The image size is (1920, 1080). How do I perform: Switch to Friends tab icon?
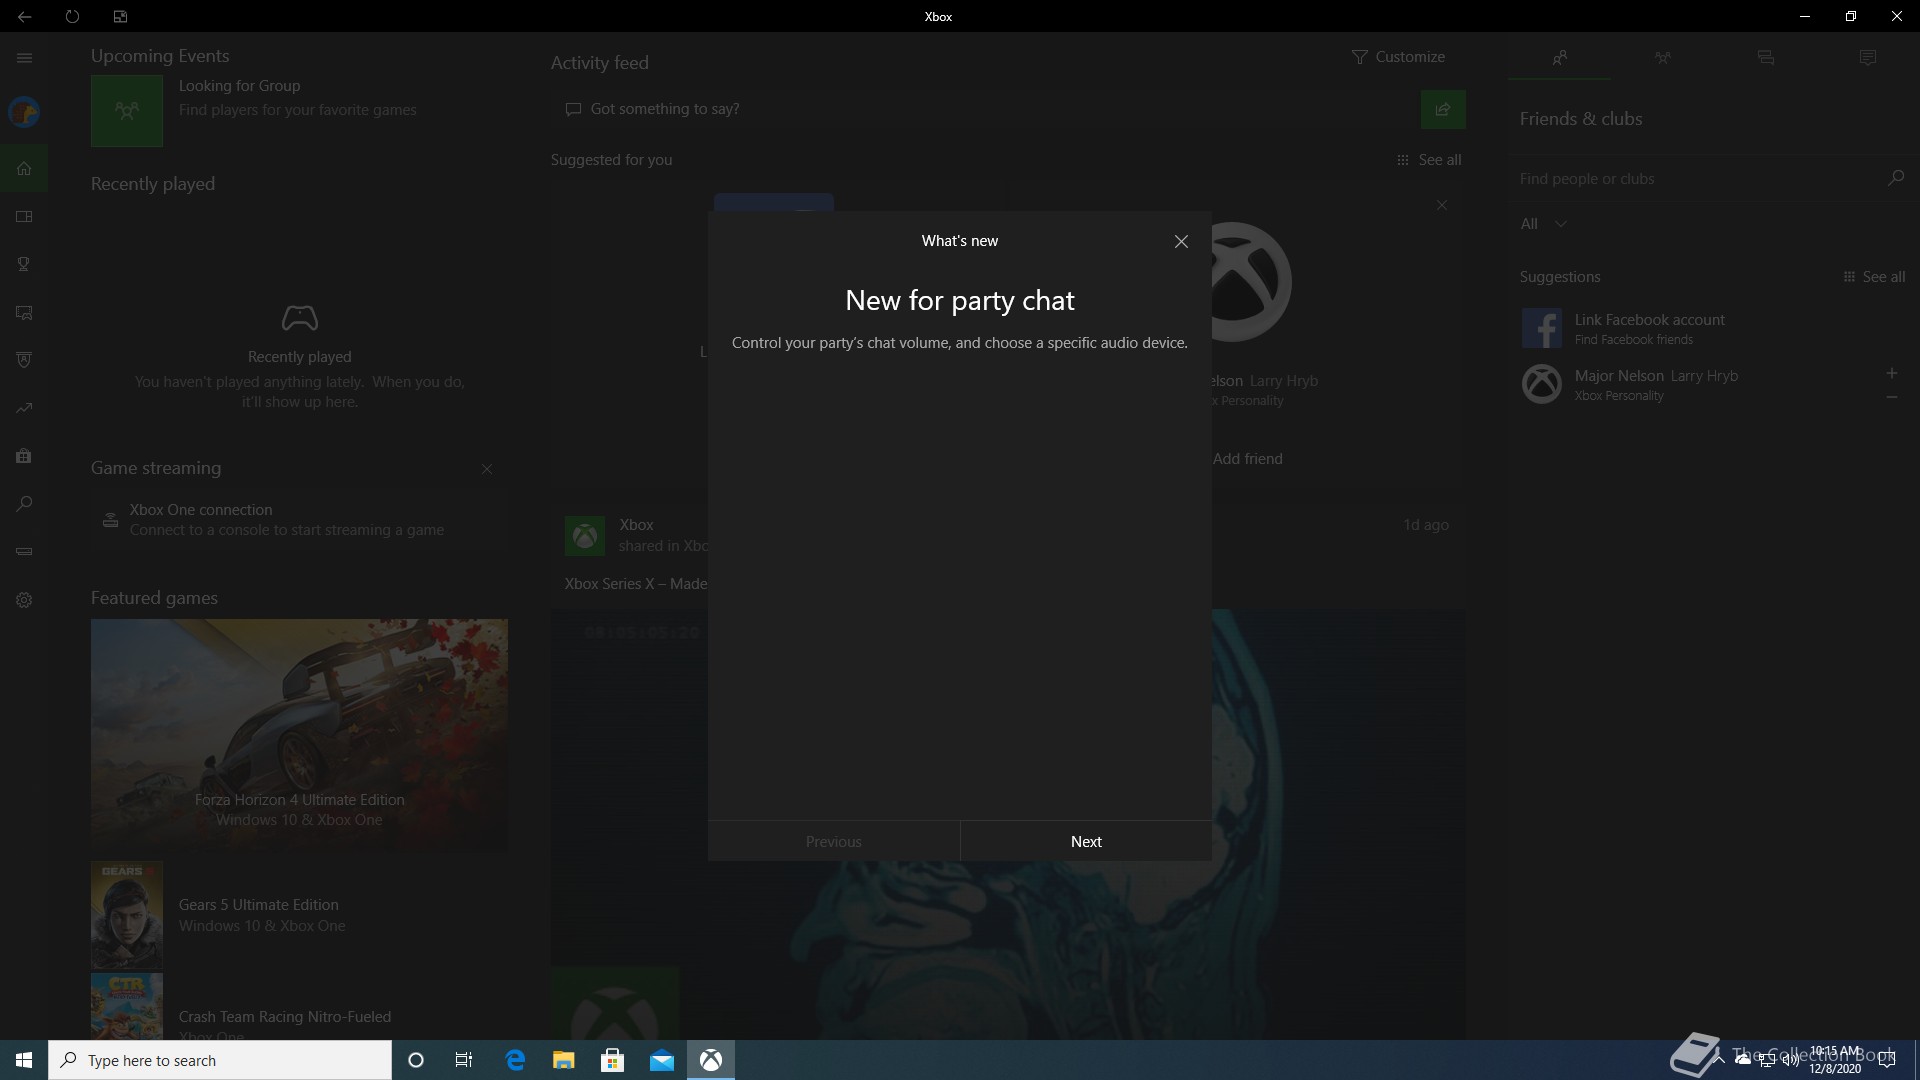(x=1559, y=58)
